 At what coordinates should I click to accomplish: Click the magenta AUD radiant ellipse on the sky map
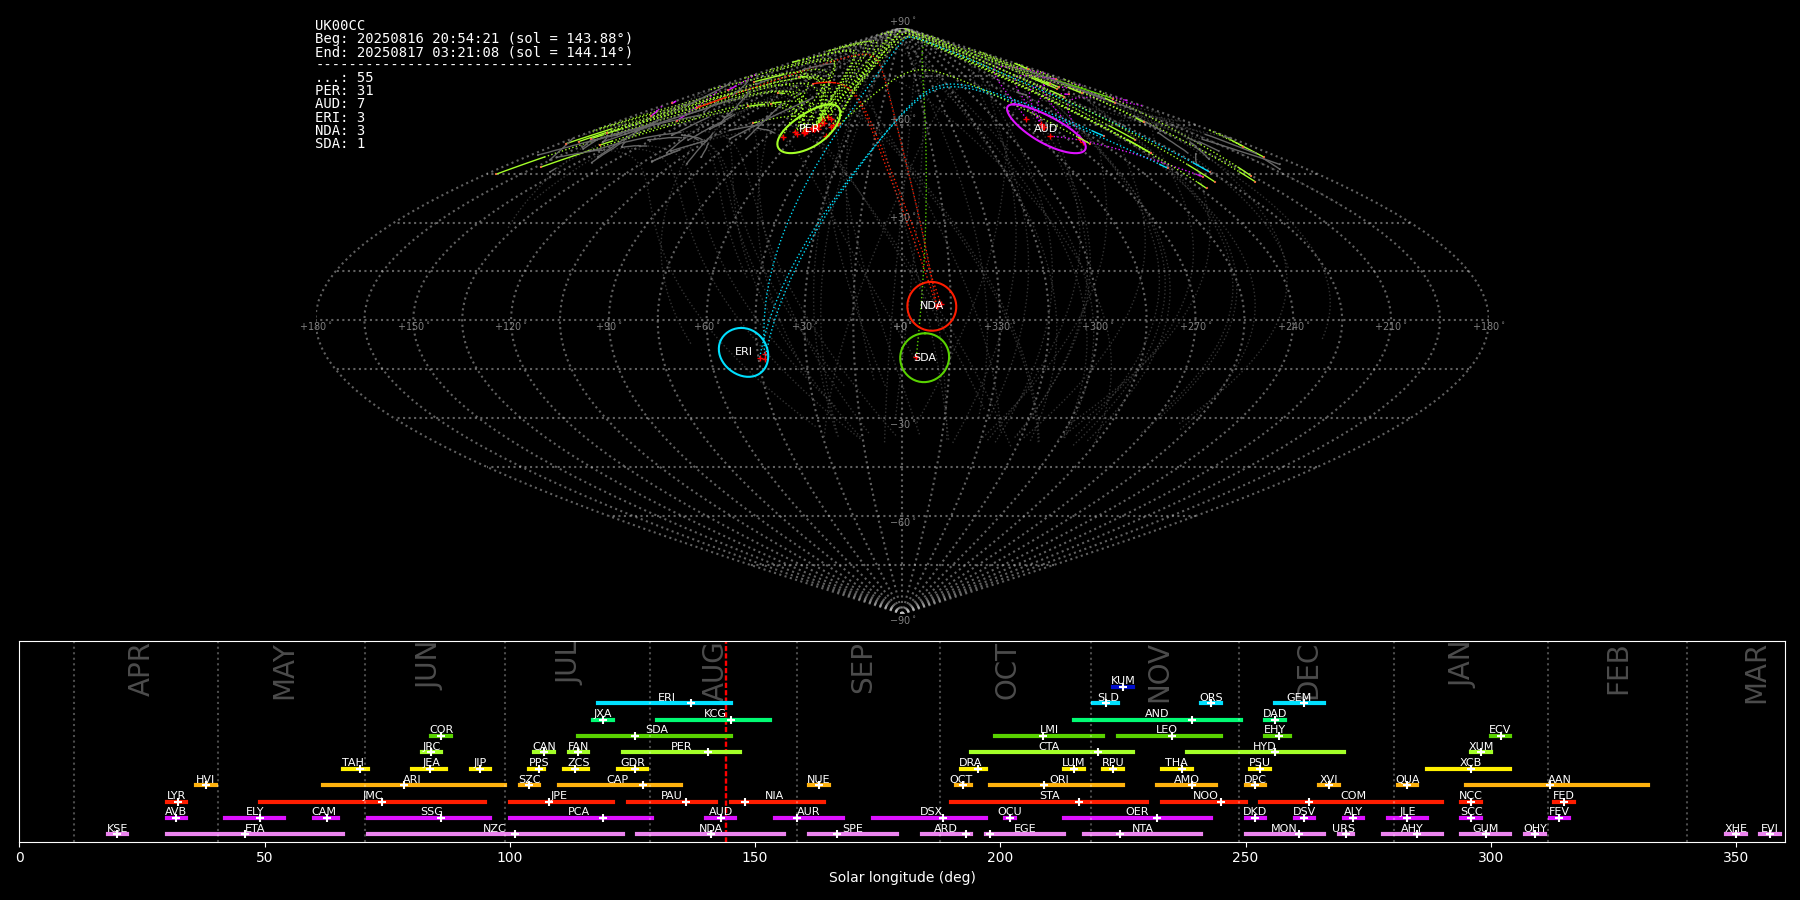pyautogui.click(x=1046, y=128)
